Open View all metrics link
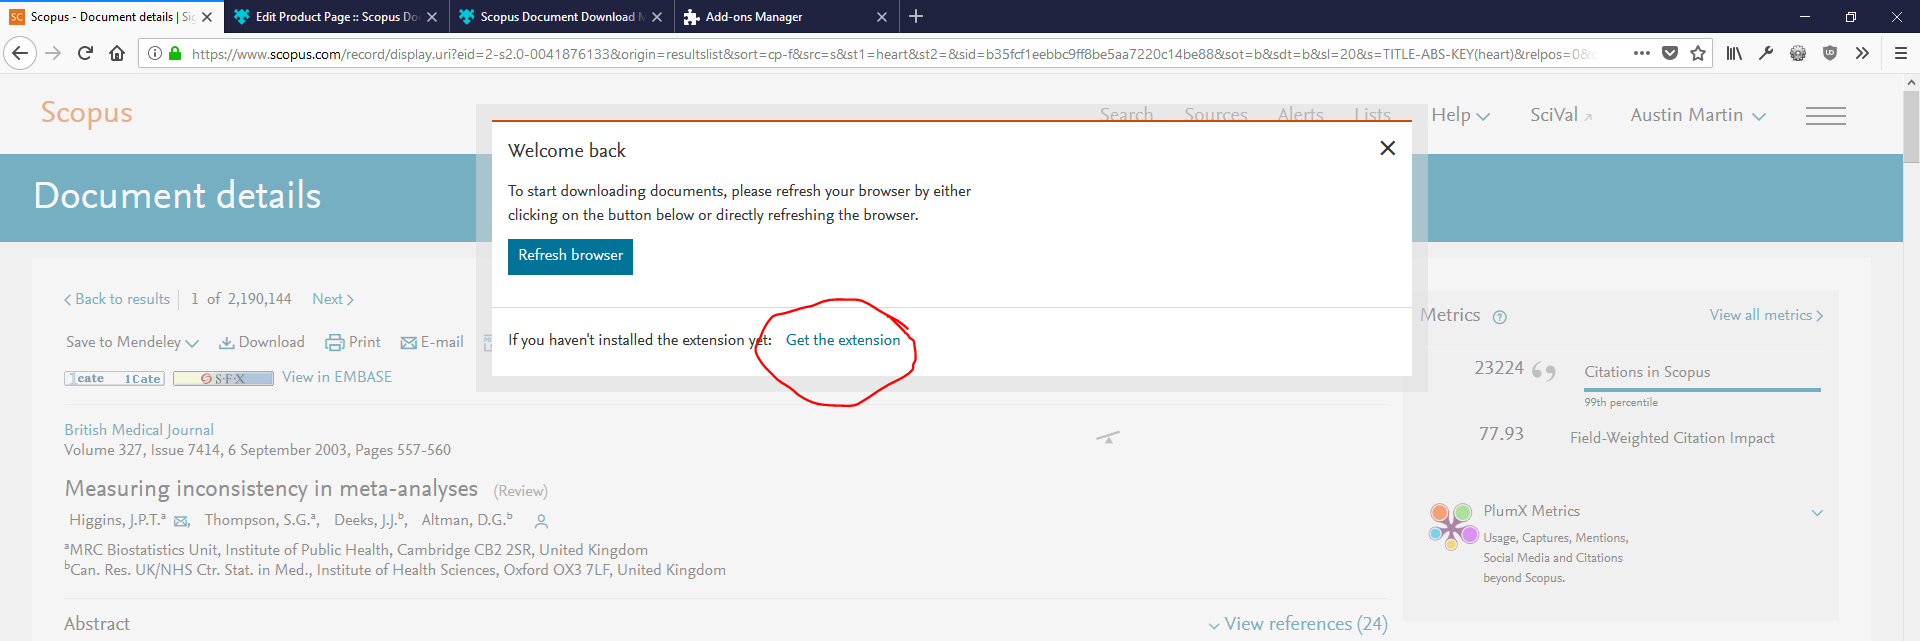The height and width of the screenshot is (641, 1920). coord(1766,315)
